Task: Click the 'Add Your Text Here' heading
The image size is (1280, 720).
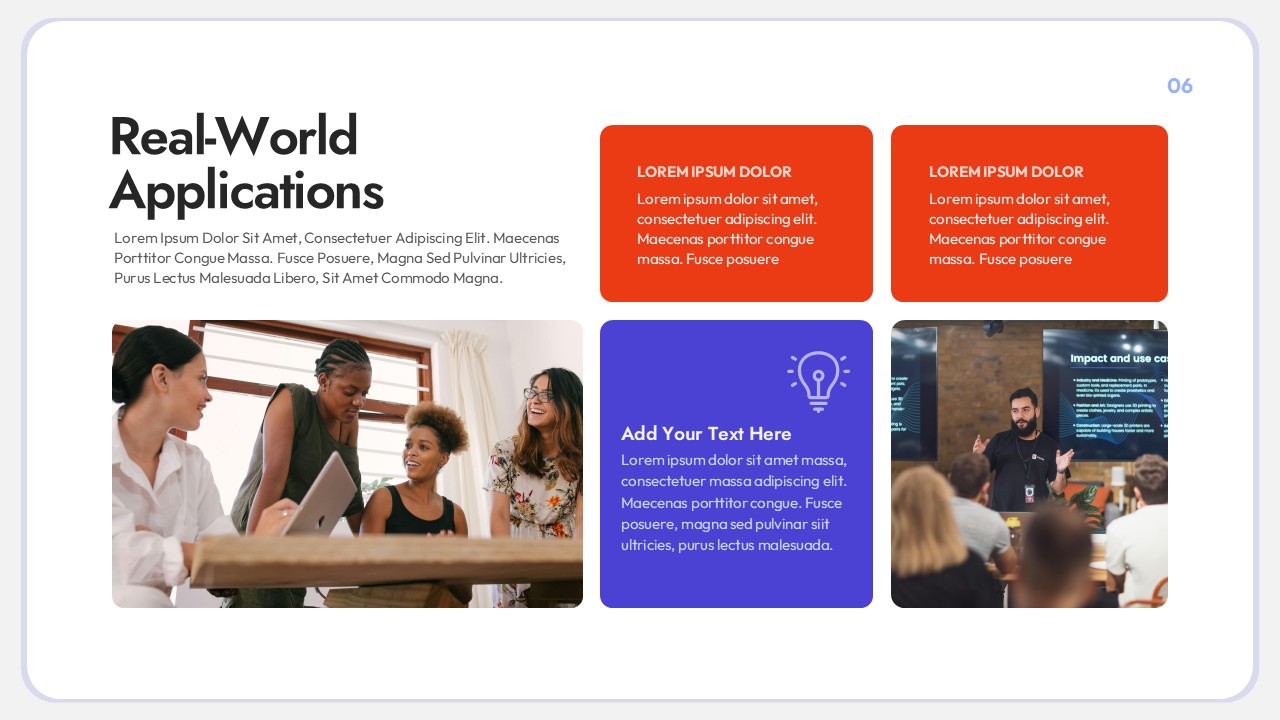Action: pyautogui.click(x=706, y=434)
